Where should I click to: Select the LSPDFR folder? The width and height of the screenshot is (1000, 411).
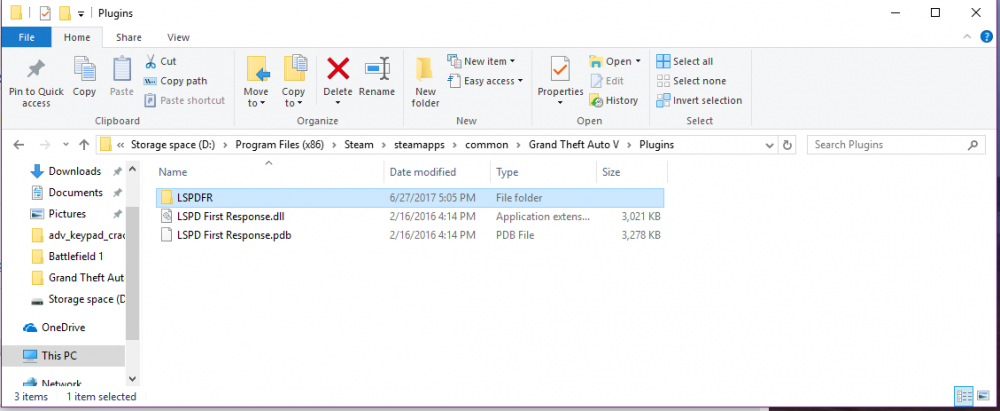click(409, 198)
